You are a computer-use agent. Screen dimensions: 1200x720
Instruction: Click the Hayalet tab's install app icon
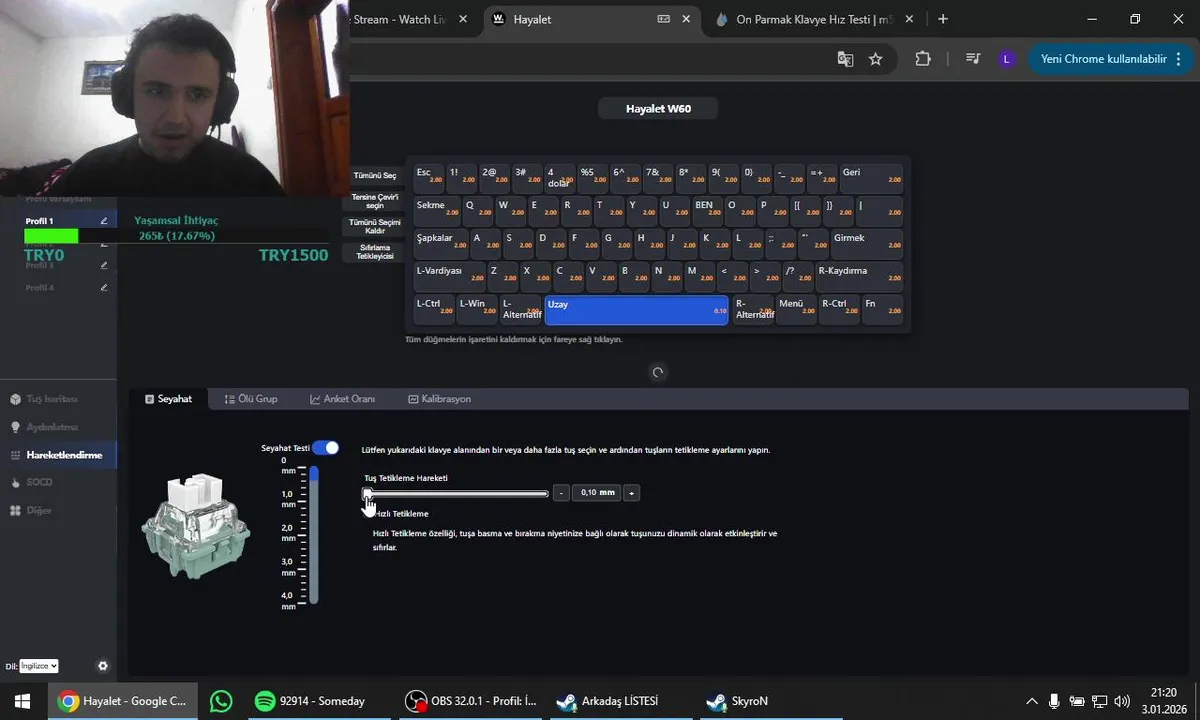(663, 19)
